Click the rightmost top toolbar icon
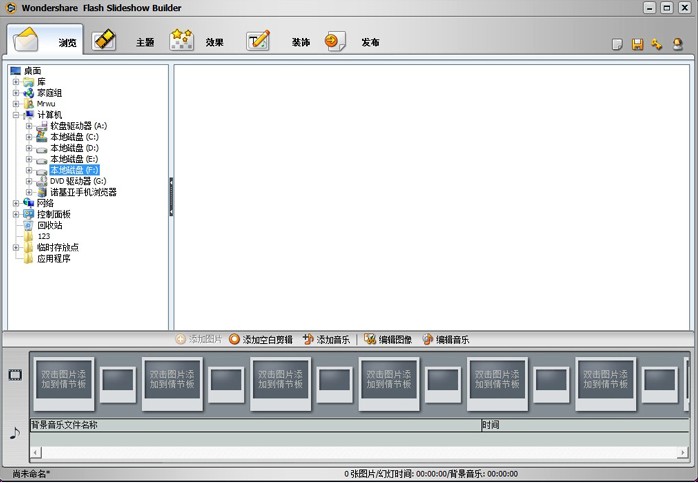698x483 pixels. point(677,45)
